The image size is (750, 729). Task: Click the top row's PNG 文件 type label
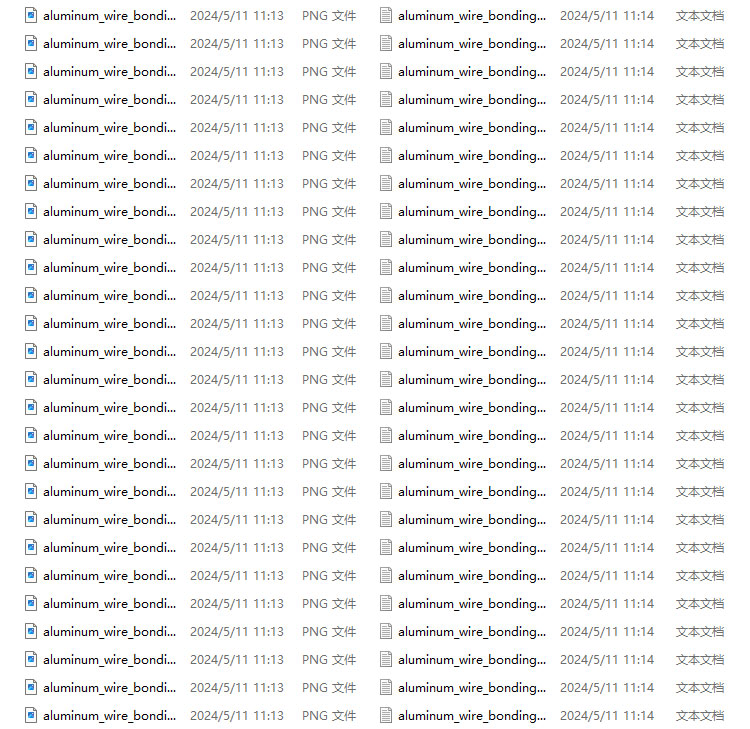(x=329, y=16)
